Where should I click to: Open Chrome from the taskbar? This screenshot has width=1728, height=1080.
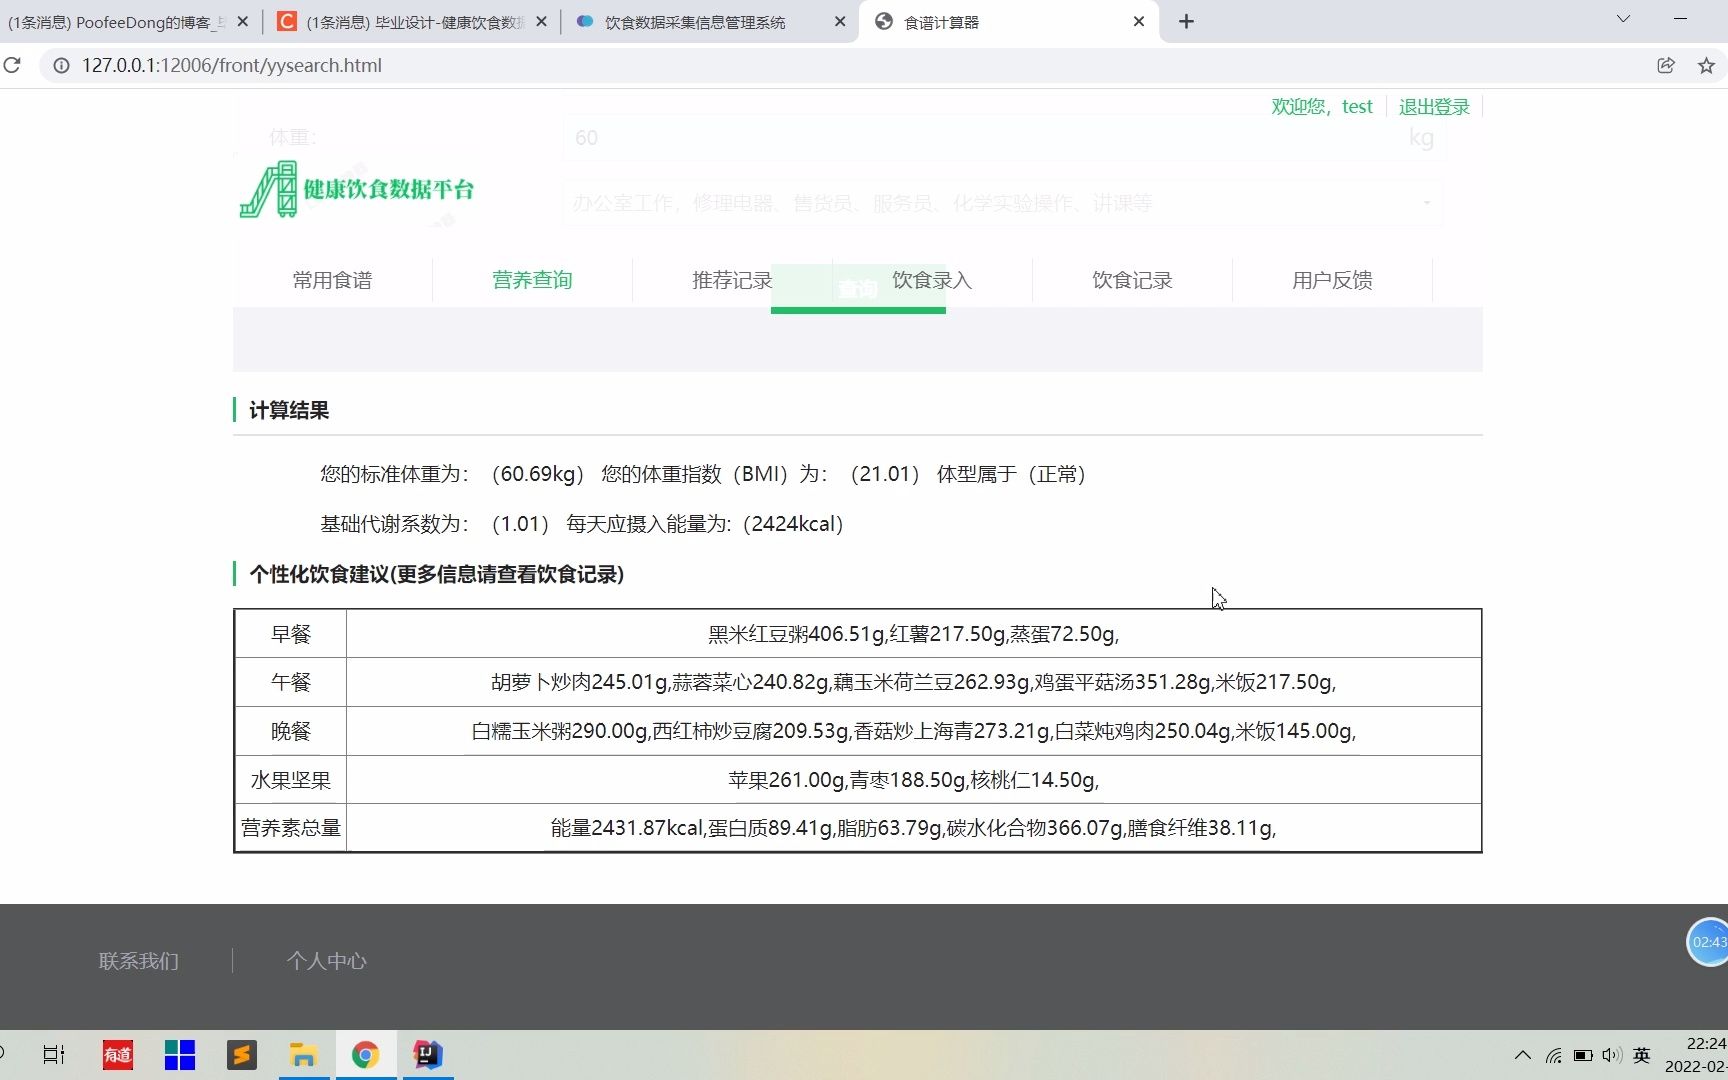(365, 1055)
